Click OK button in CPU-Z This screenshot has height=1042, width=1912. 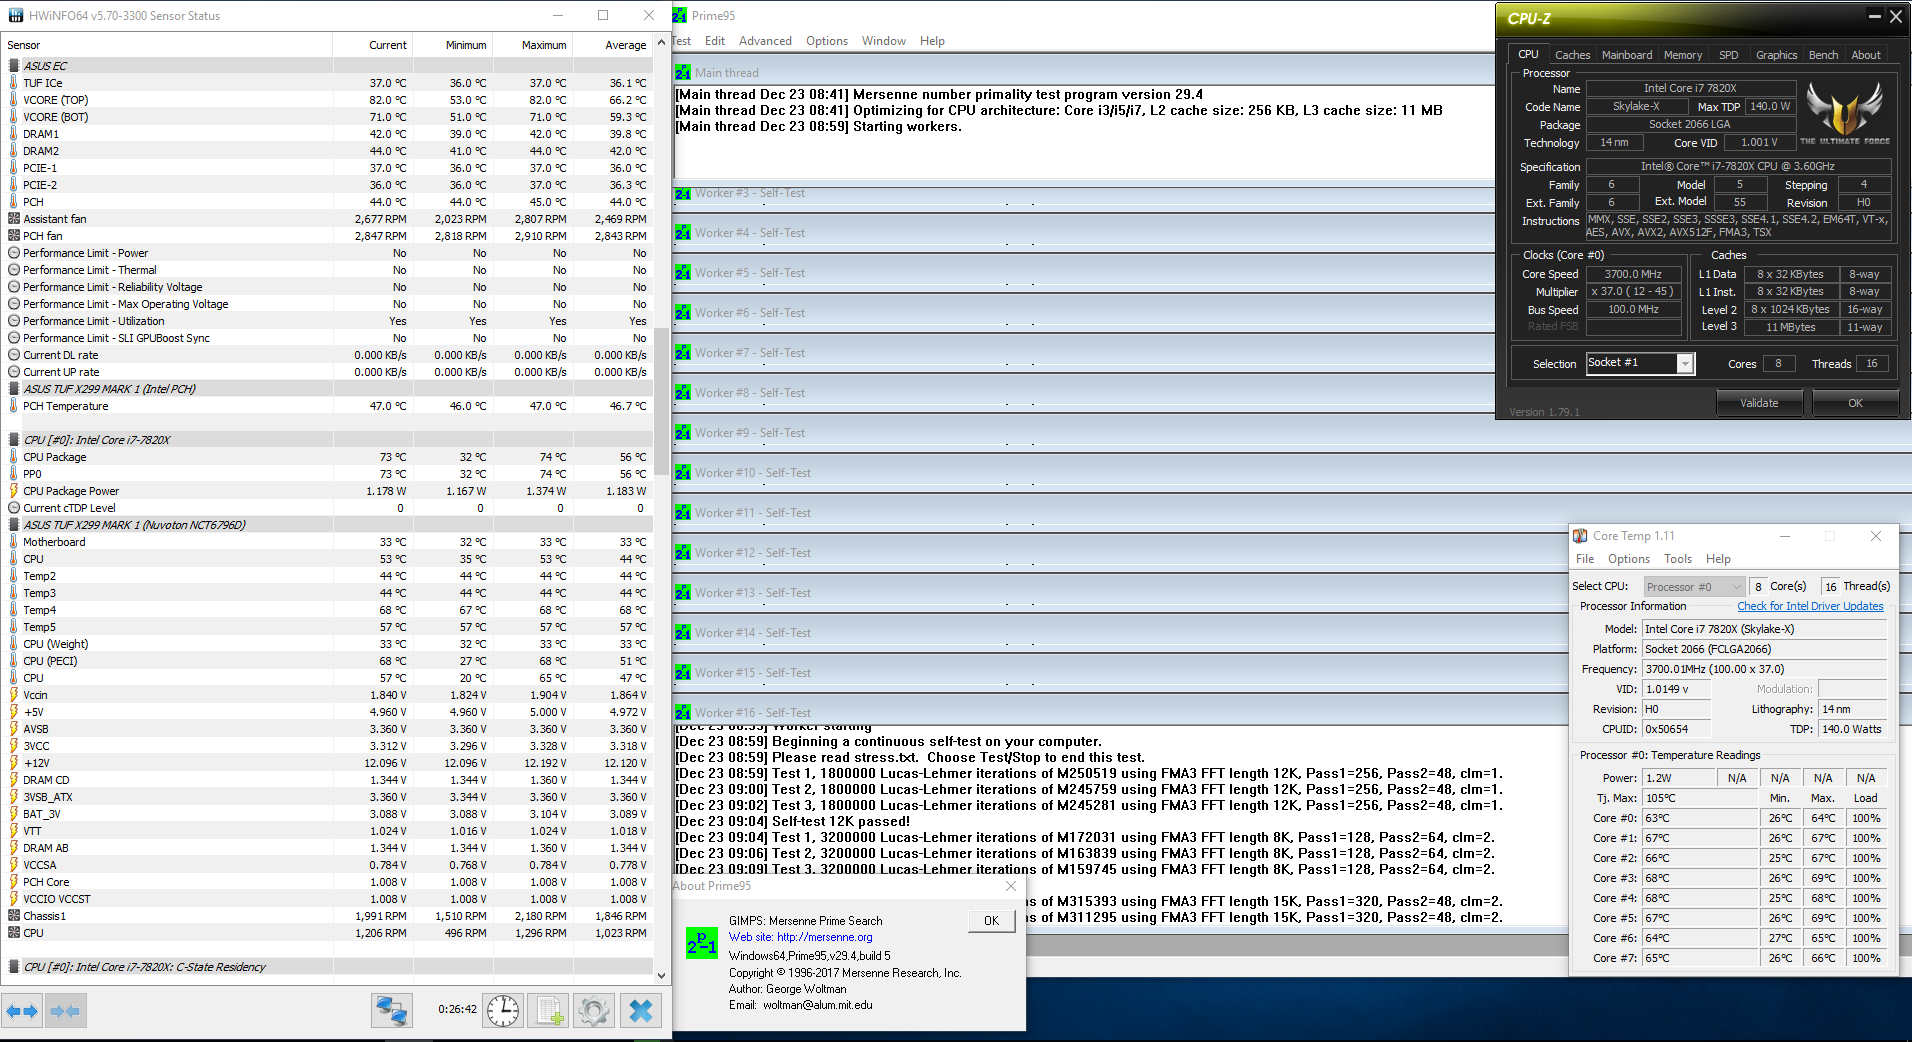1855,403
